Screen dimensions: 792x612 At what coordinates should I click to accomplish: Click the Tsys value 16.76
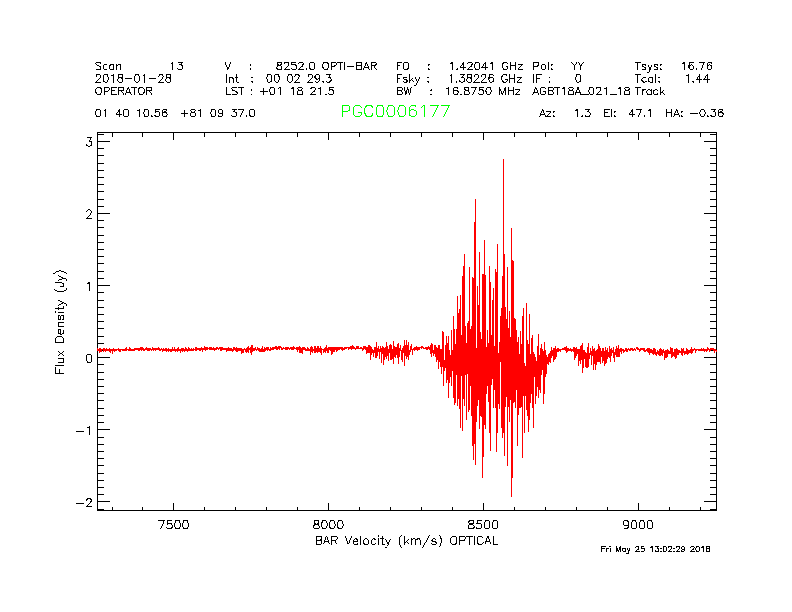tap(697, 66)
